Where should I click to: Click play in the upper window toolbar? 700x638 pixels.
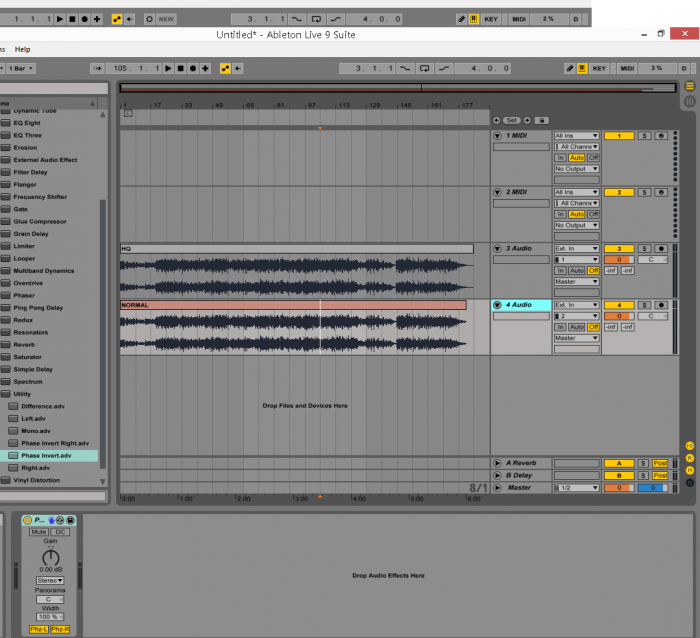[59, 19]
